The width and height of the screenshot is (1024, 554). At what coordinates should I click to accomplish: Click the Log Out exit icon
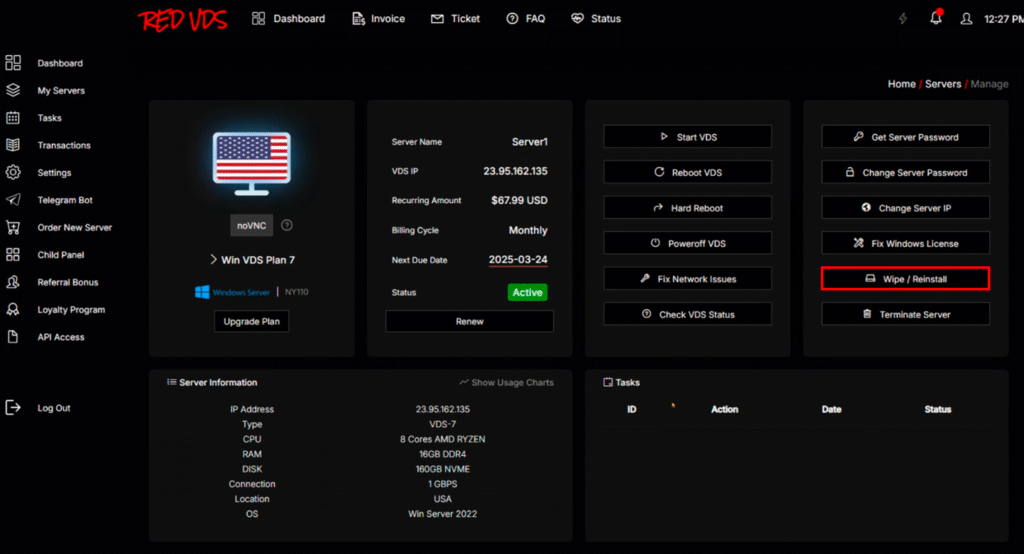pos(13,408)
